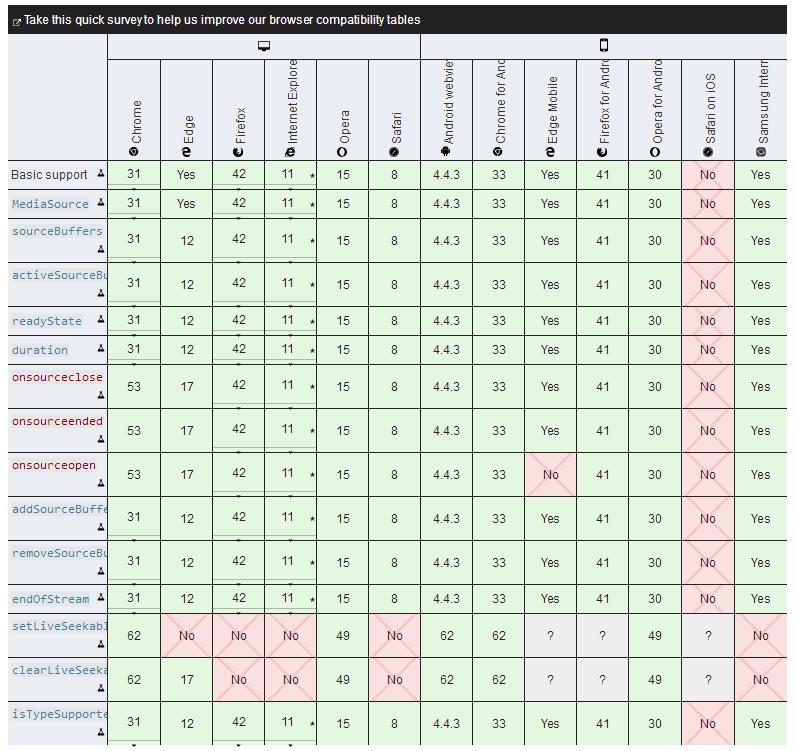Click the Android webview robot icon
Image resolution: width=796 pixels, height=751 pixels.
[x=446, y=151]
